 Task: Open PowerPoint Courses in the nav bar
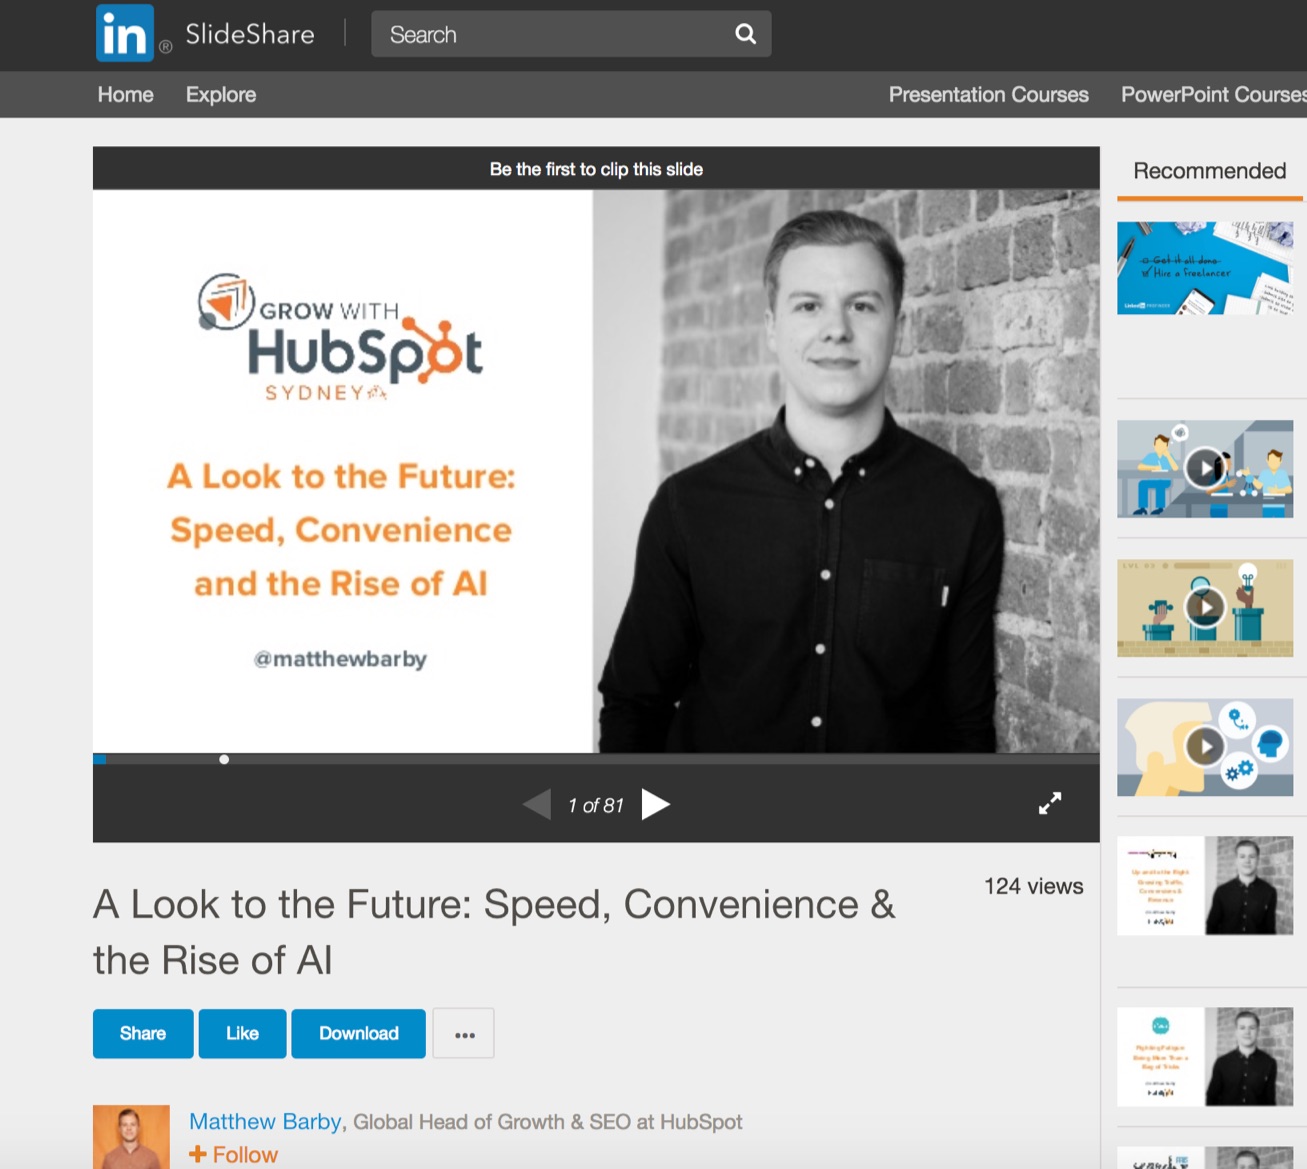pos(1213,94)
